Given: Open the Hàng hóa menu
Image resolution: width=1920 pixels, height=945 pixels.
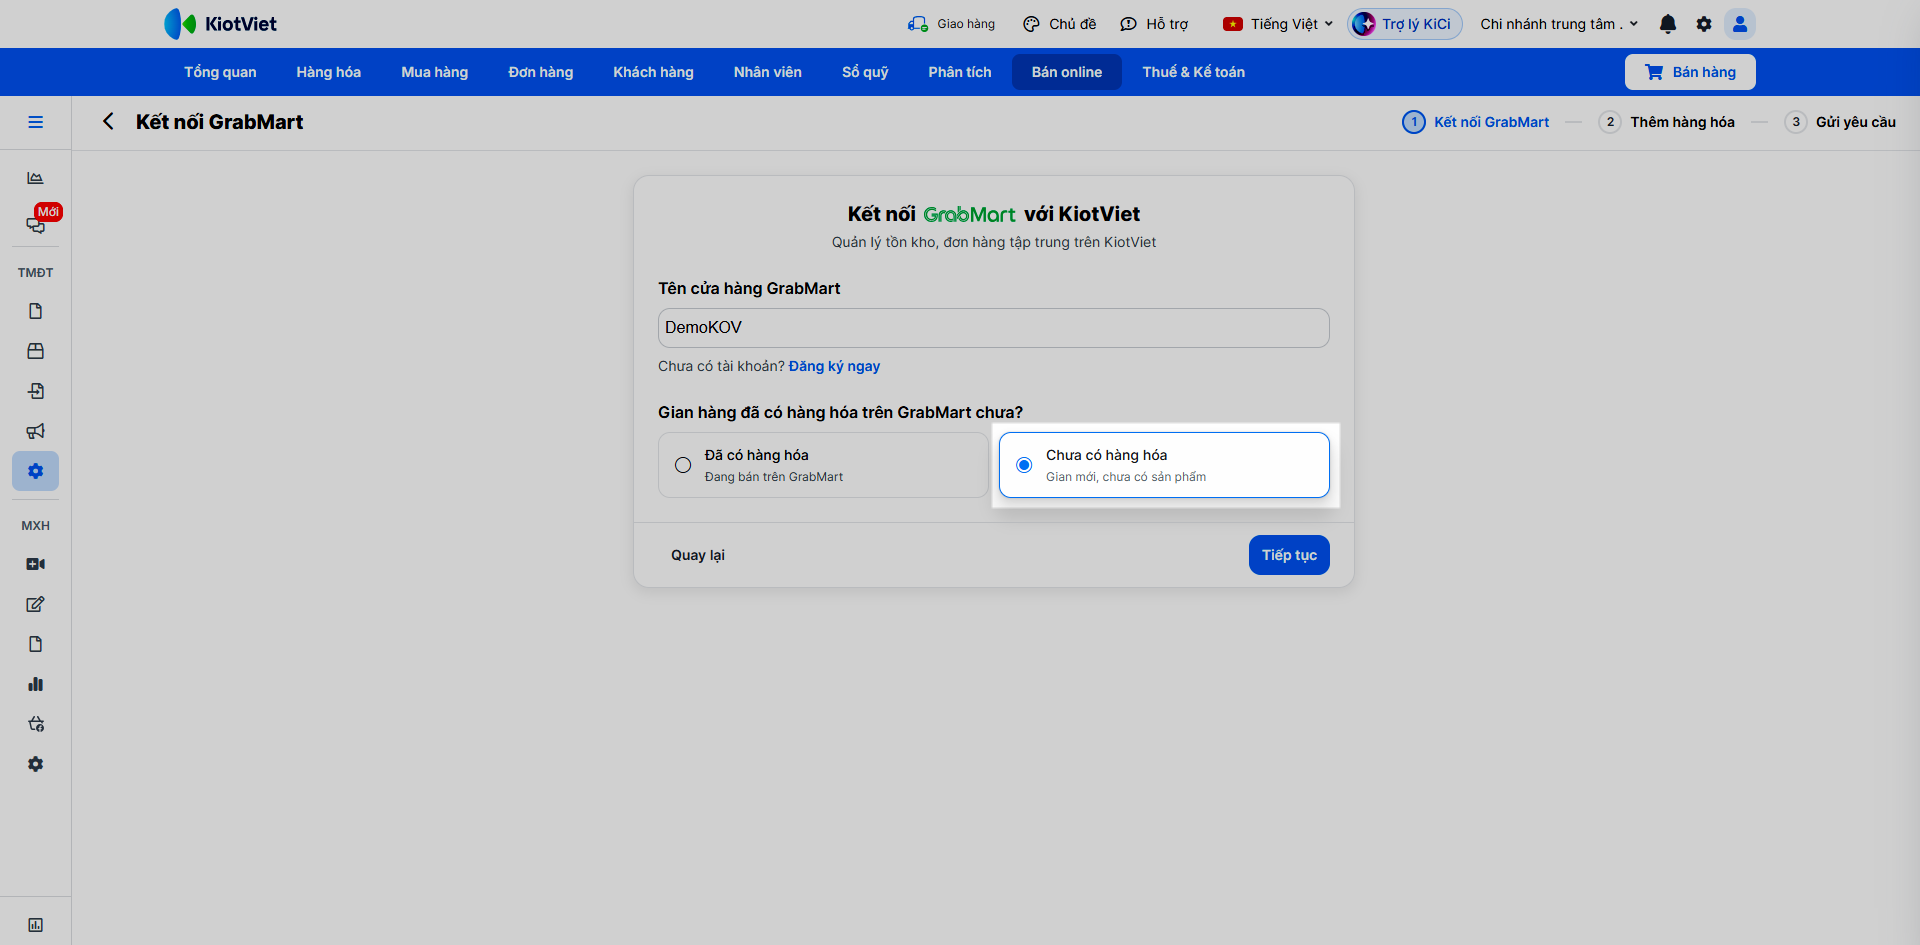Looking at the screenshot, I should (x=328, y=72).
